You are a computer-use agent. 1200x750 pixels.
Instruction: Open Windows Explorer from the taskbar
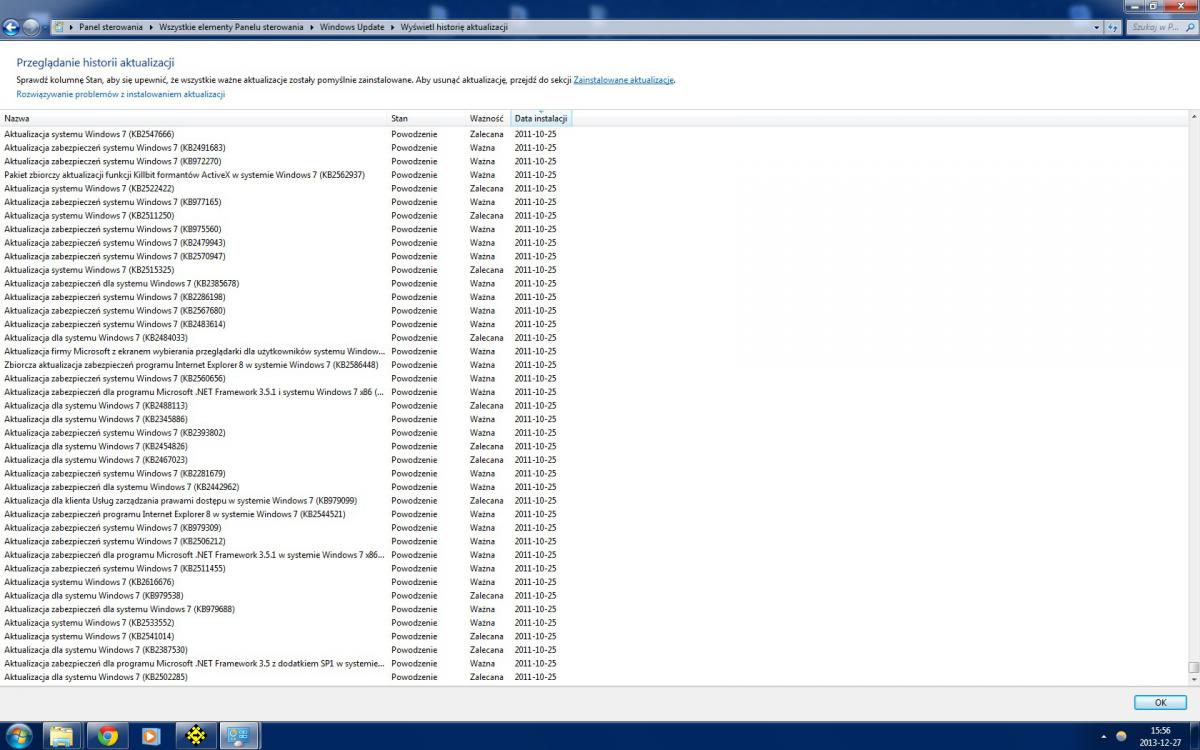click(x=62, y=736)
